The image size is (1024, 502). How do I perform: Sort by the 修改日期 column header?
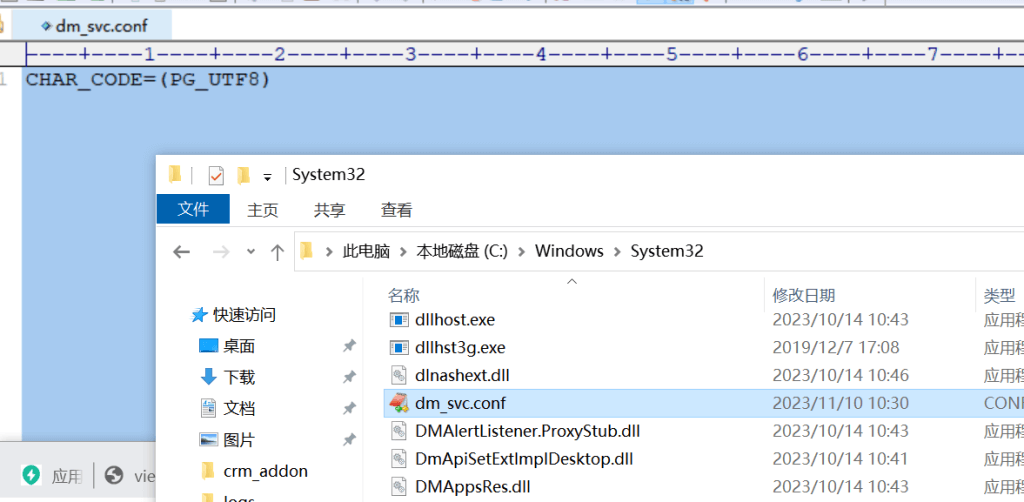coord(804,296)
